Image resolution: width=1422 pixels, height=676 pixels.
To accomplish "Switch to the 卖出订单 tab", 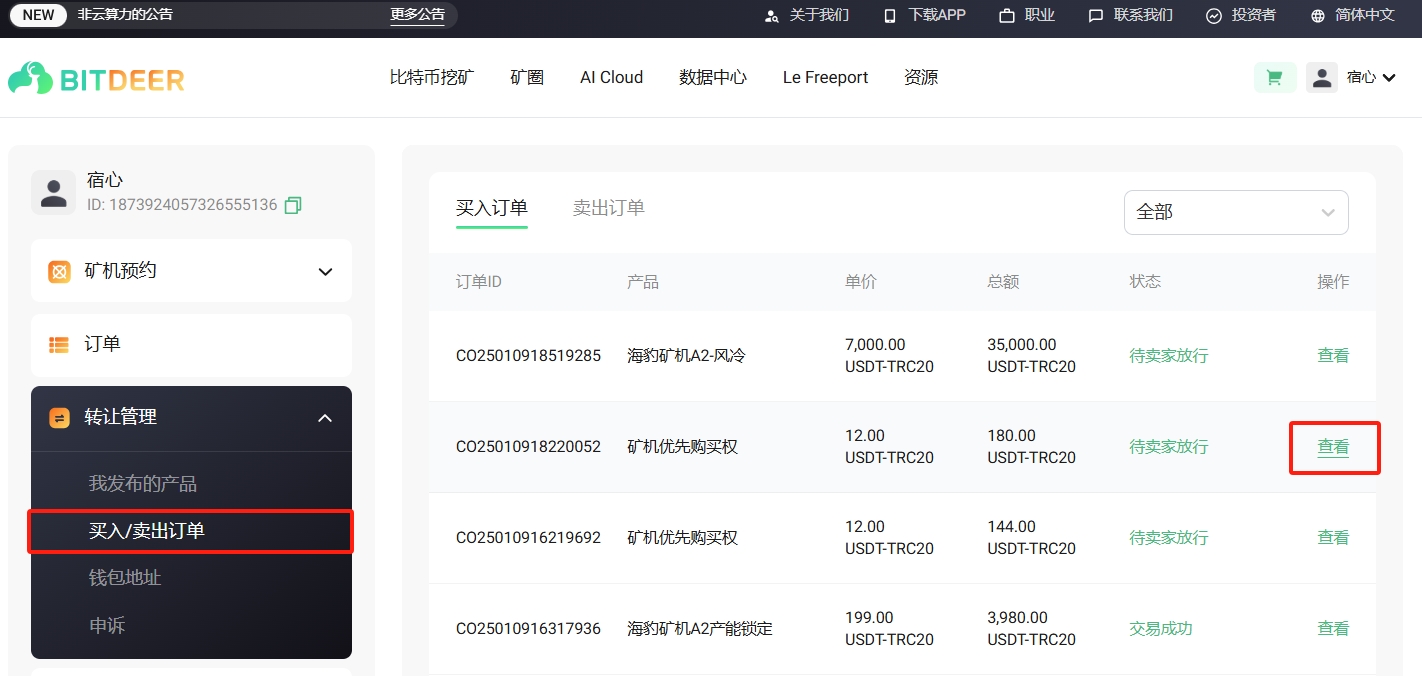I will (609, 208).
